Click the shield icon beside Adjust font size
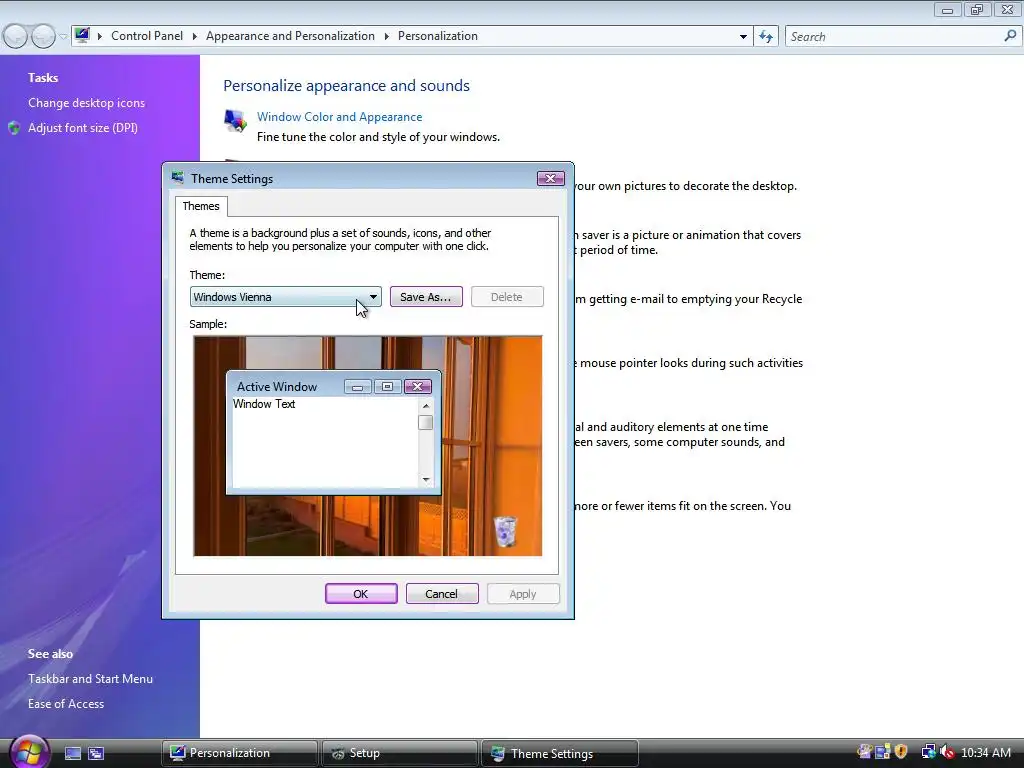 [14, 128]
